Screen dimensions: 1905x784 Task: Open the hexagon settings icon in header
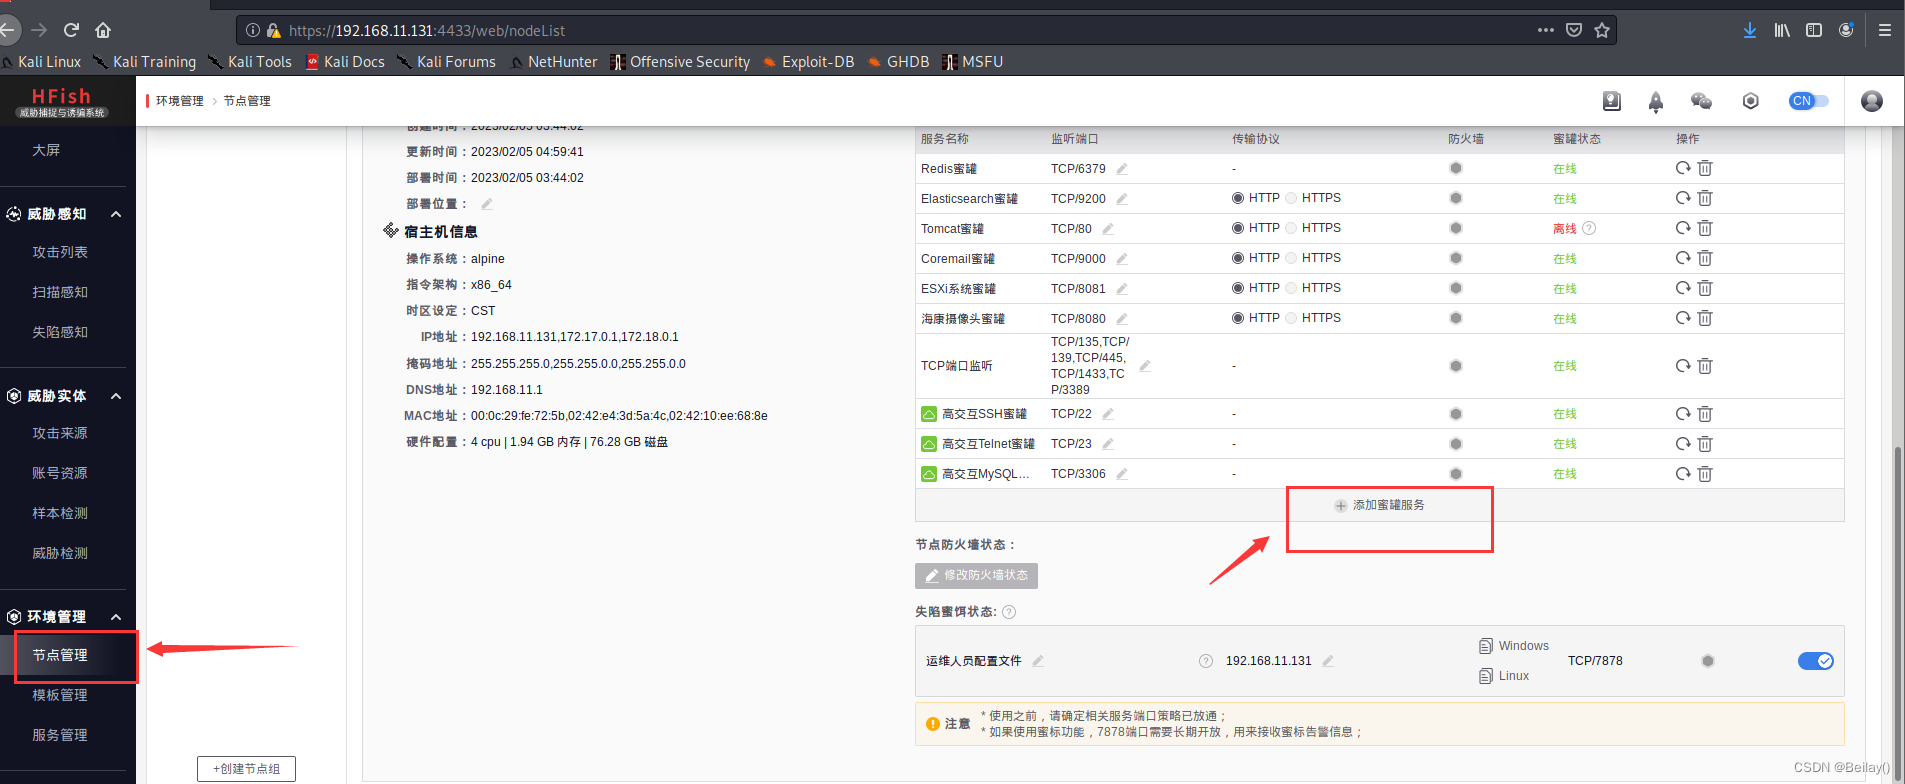(1750, 101)
